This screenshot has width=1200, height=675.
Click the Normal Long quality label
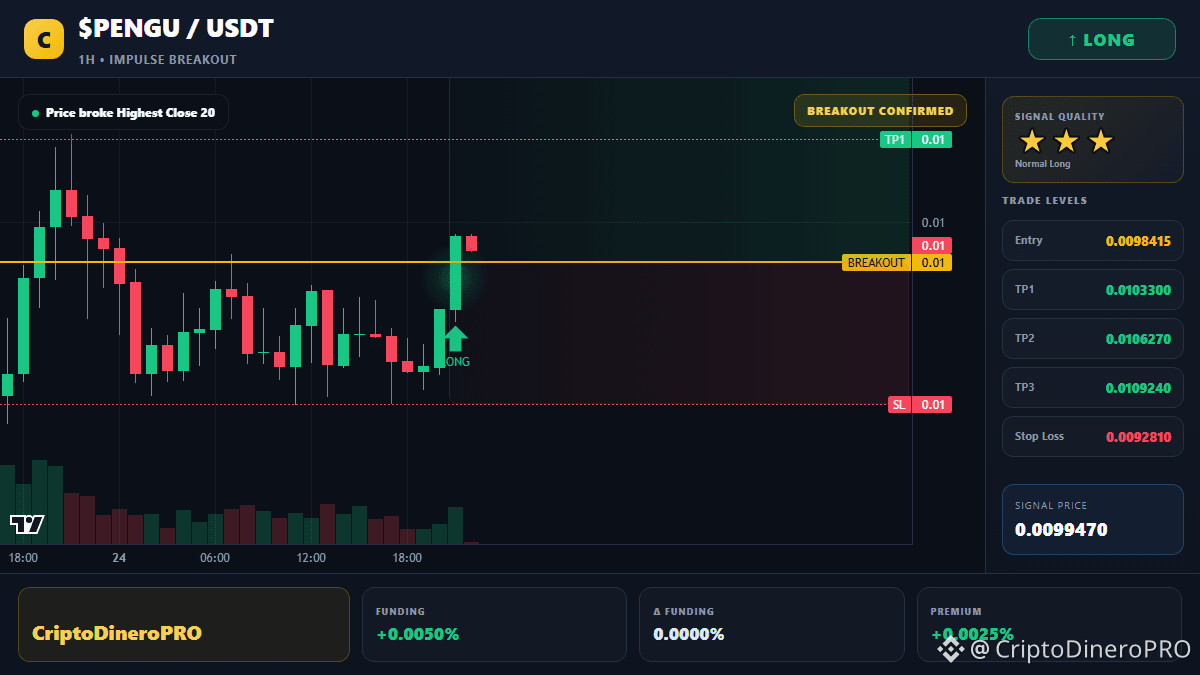(1042, 164)
